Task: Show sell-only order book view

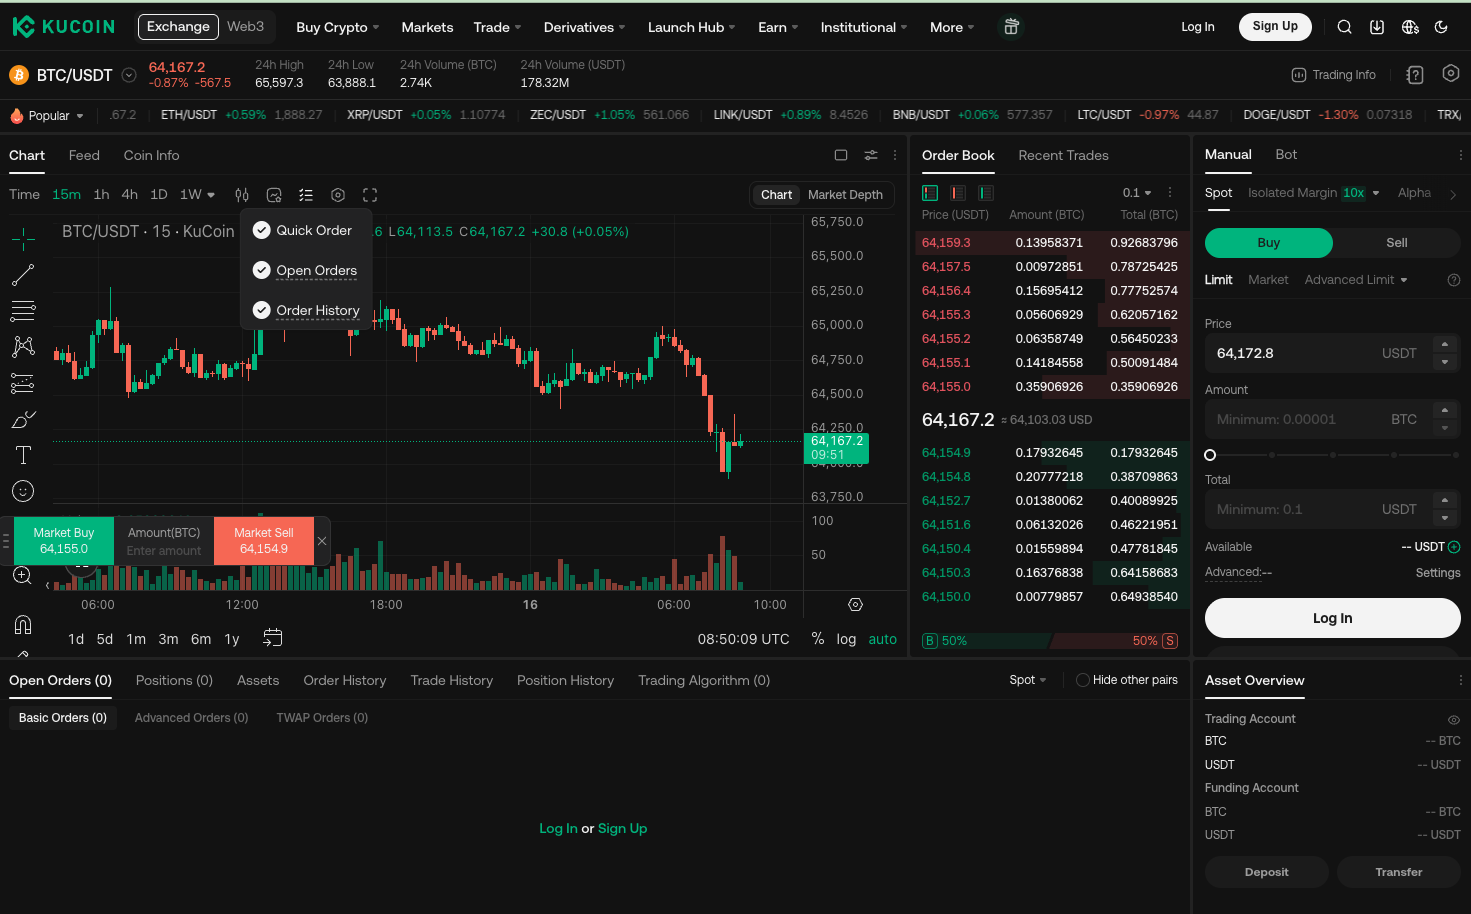Action: pyautogui.click(x=958, y=193)
